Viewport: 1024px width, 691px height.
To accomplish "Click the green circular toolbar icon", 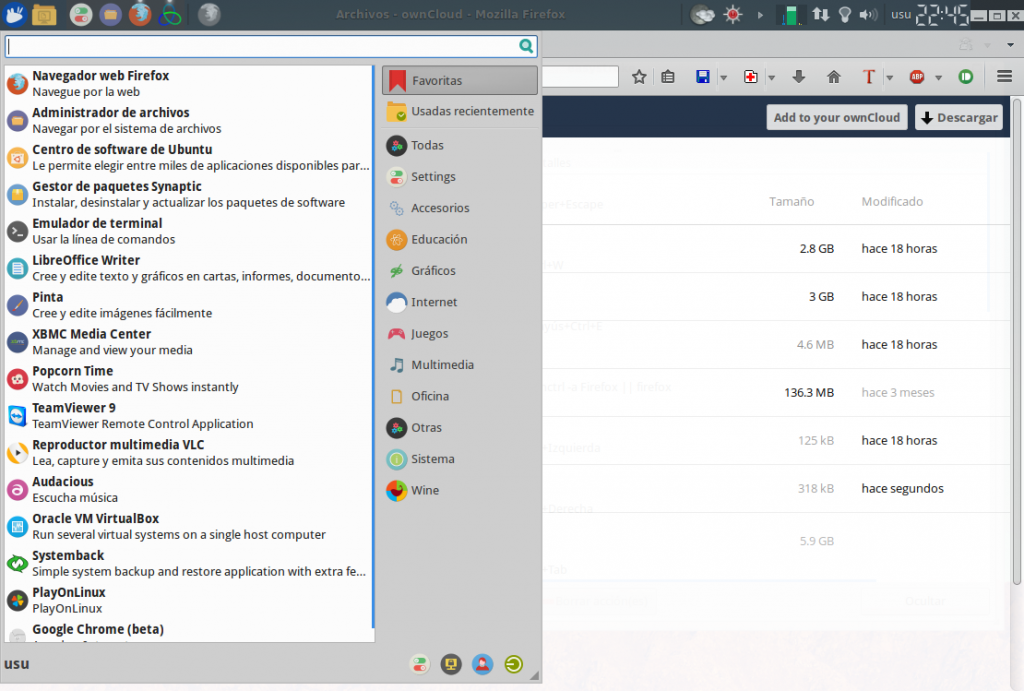I will [965, 77].
